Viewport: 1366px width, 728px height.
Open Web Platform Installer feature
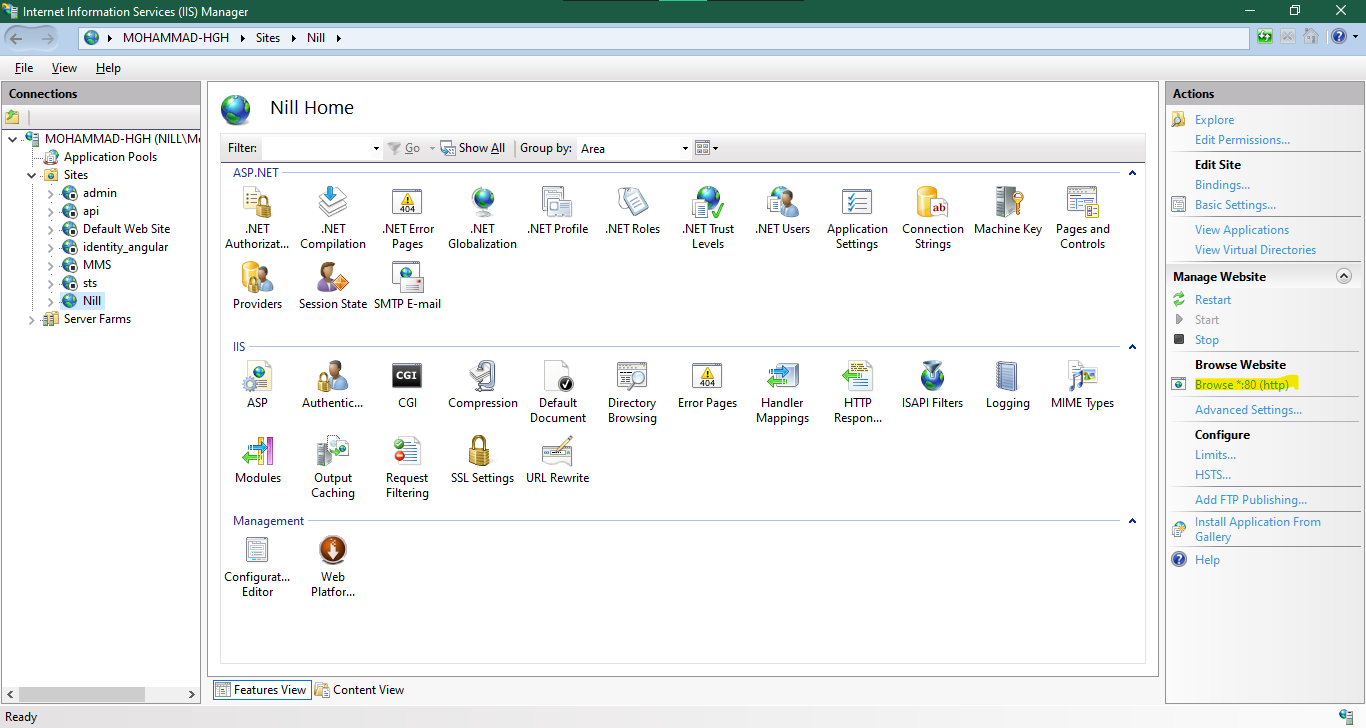point(333,566)
